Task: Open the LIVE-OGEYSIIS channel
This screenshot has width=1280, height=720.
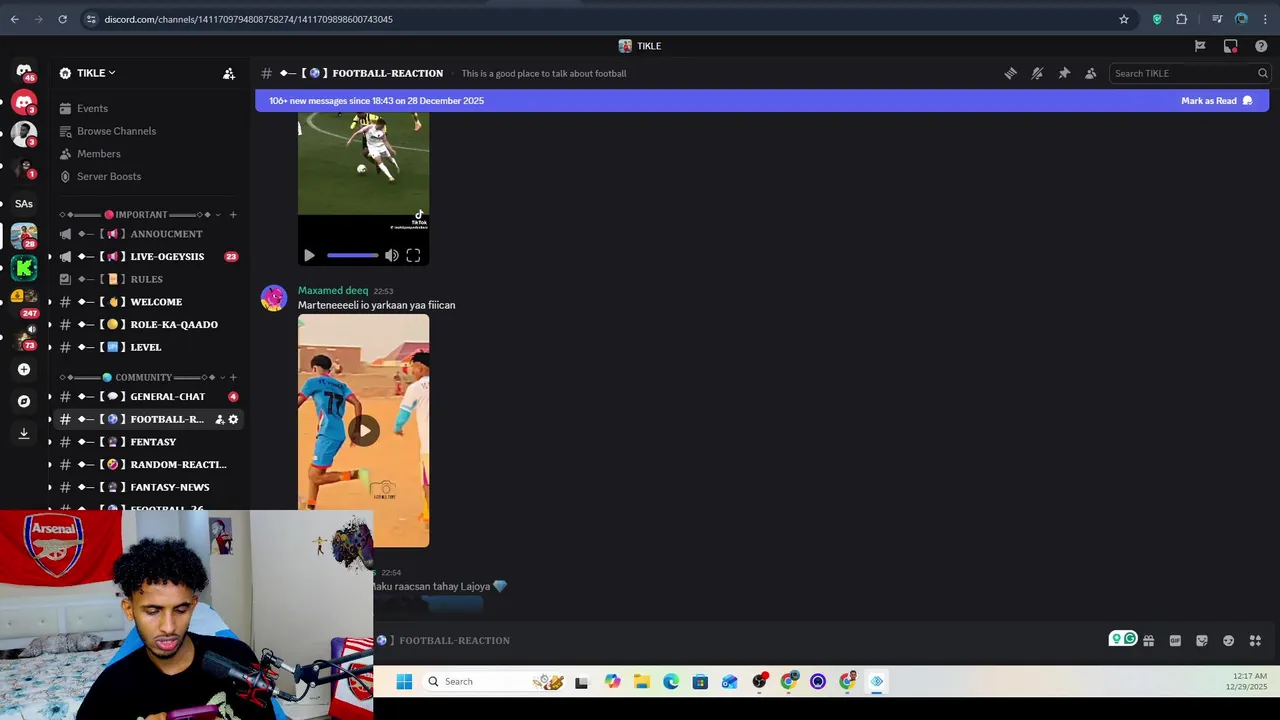Action: pos(148,256)
